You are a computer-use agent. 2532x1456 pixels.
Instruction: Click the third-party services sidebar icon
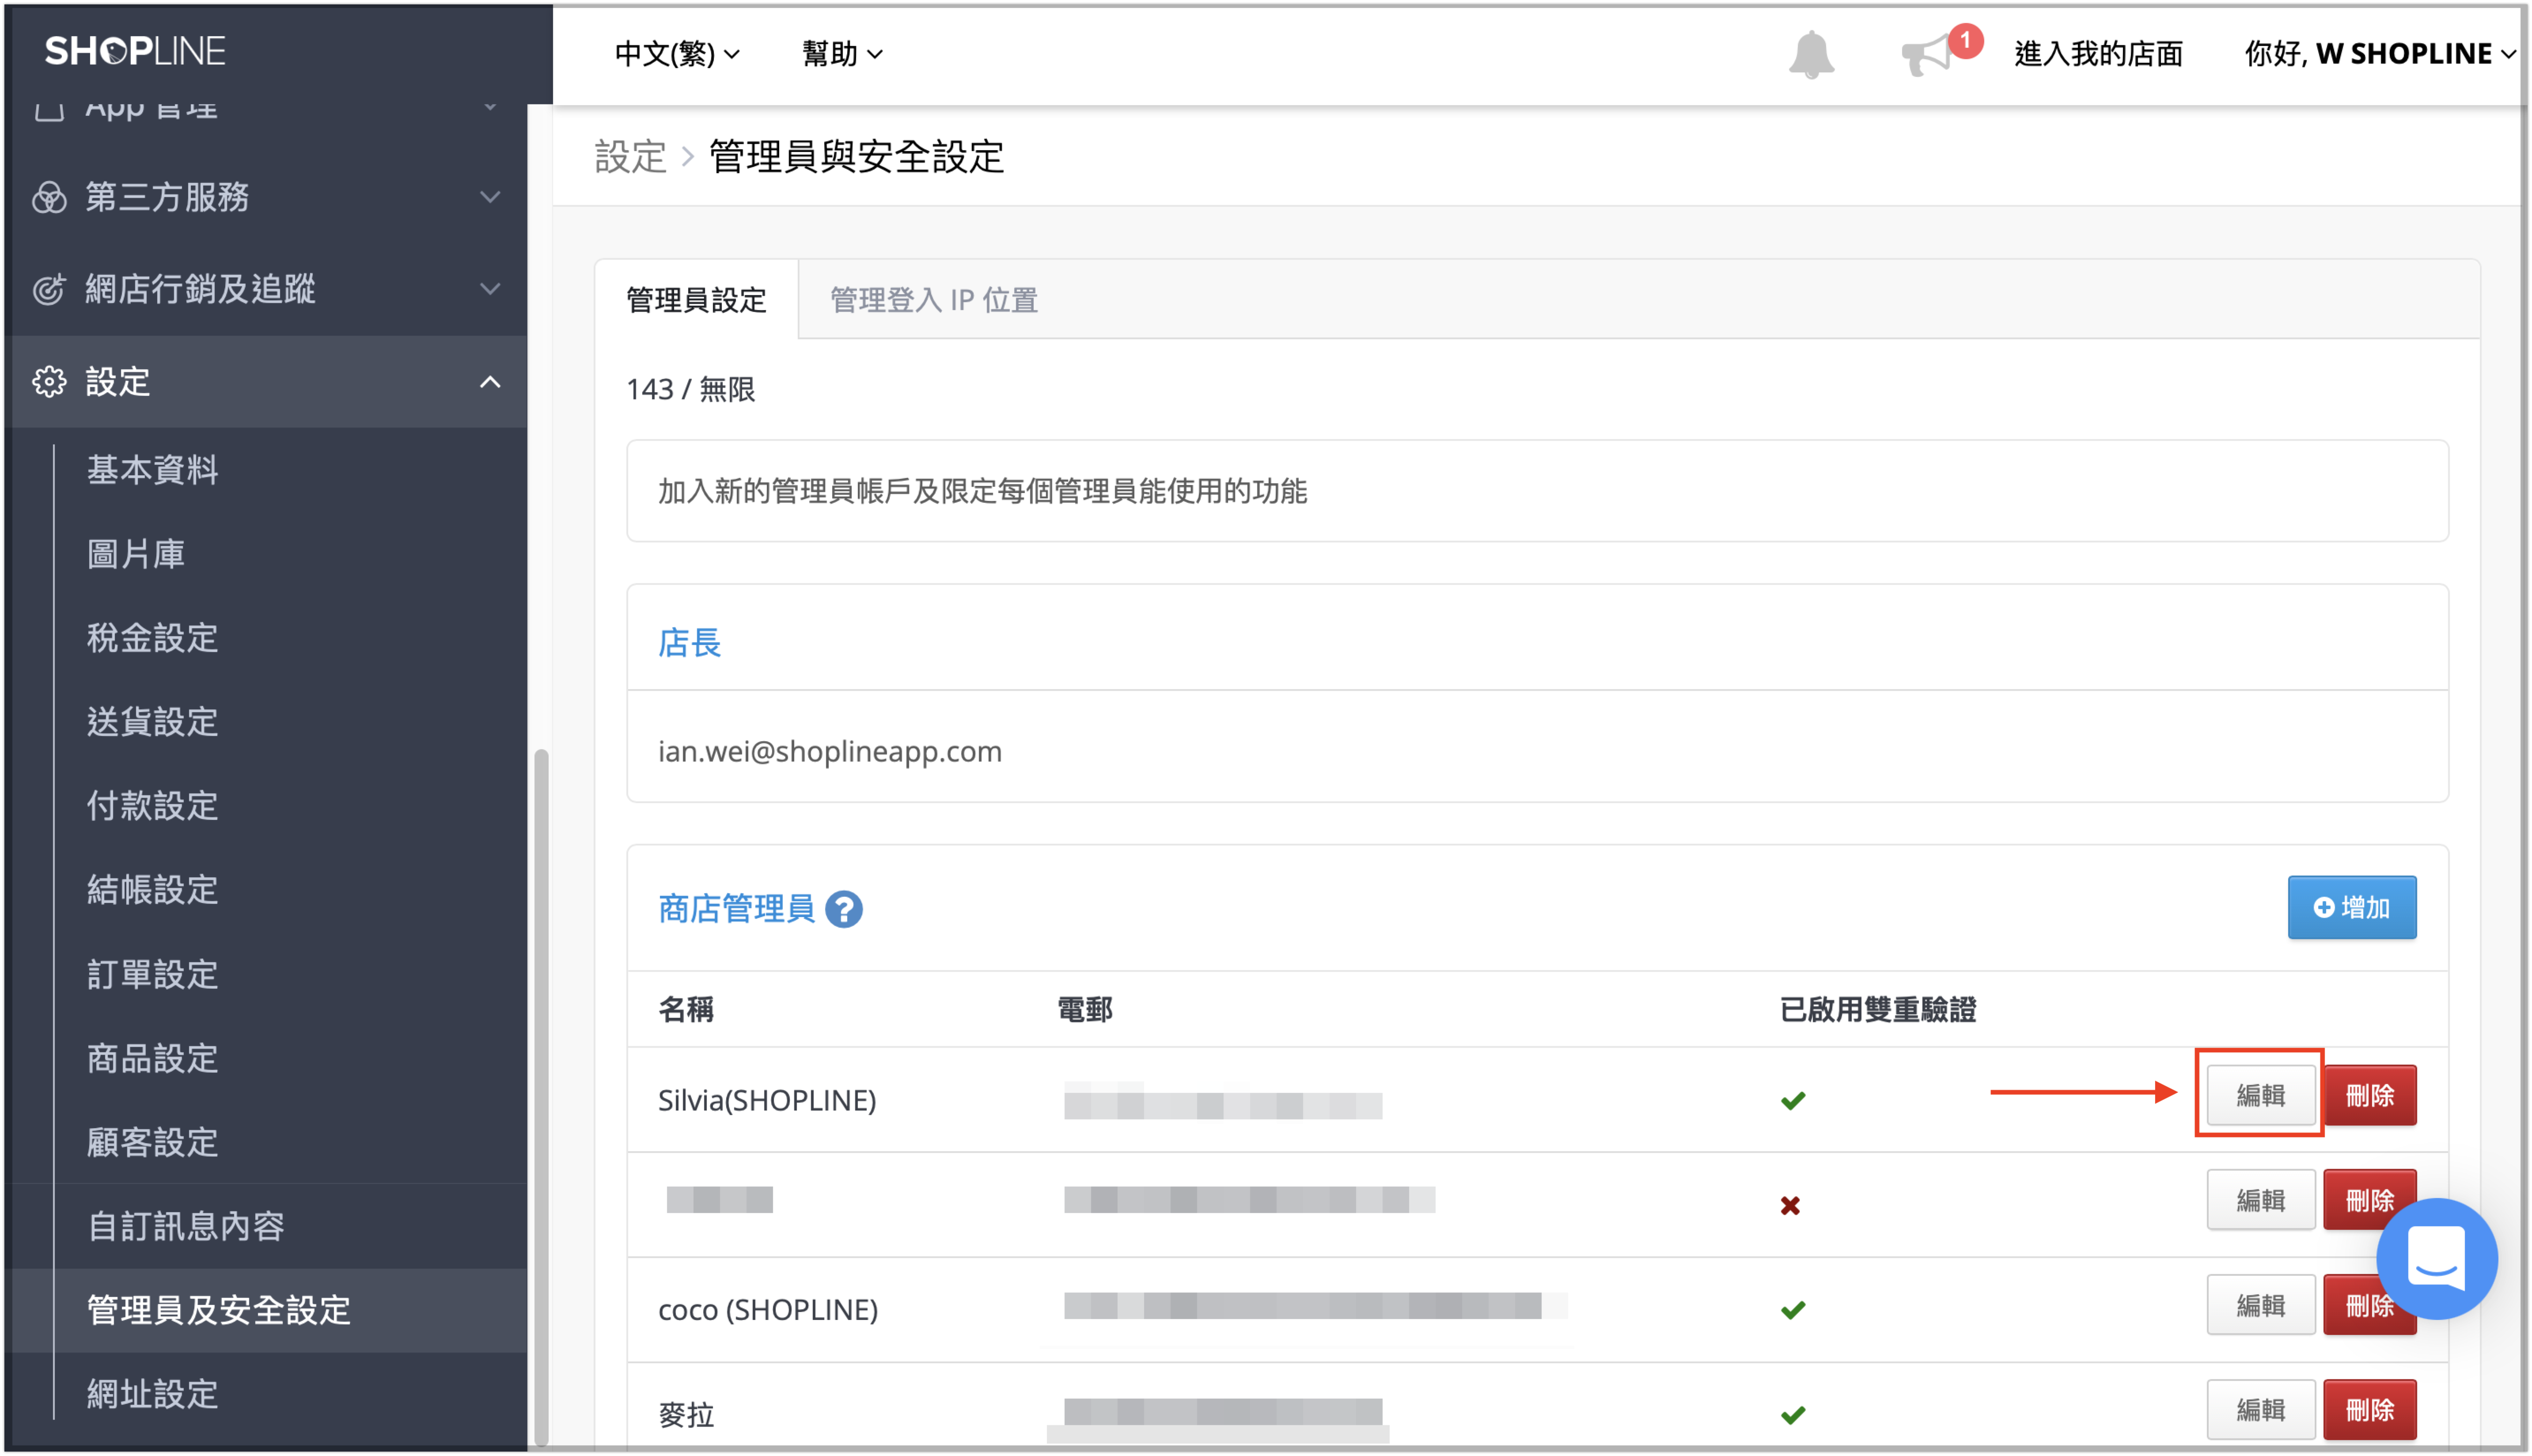pyautogui.click(x=49, y=197)
